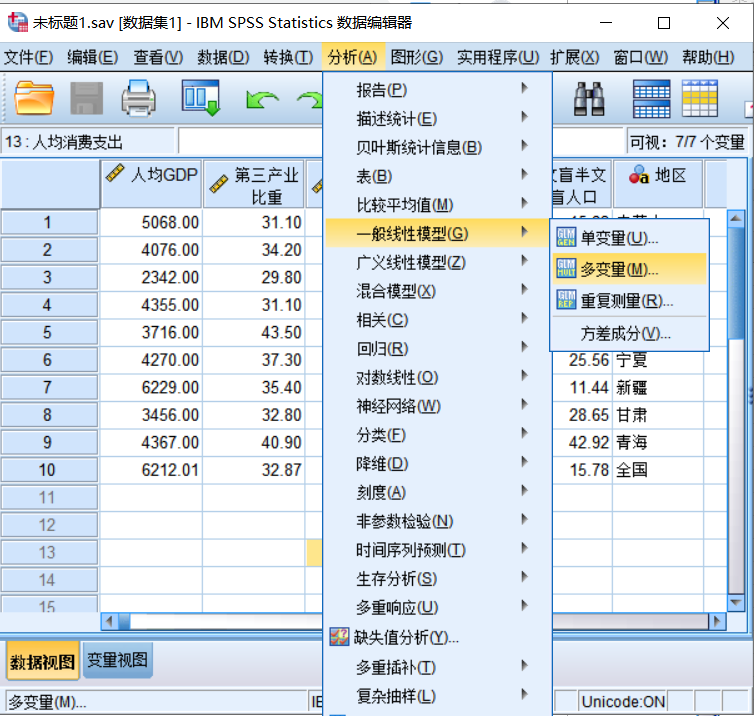Click the 新疆 region cell
The image size is (754, 716).
(657, 387)
